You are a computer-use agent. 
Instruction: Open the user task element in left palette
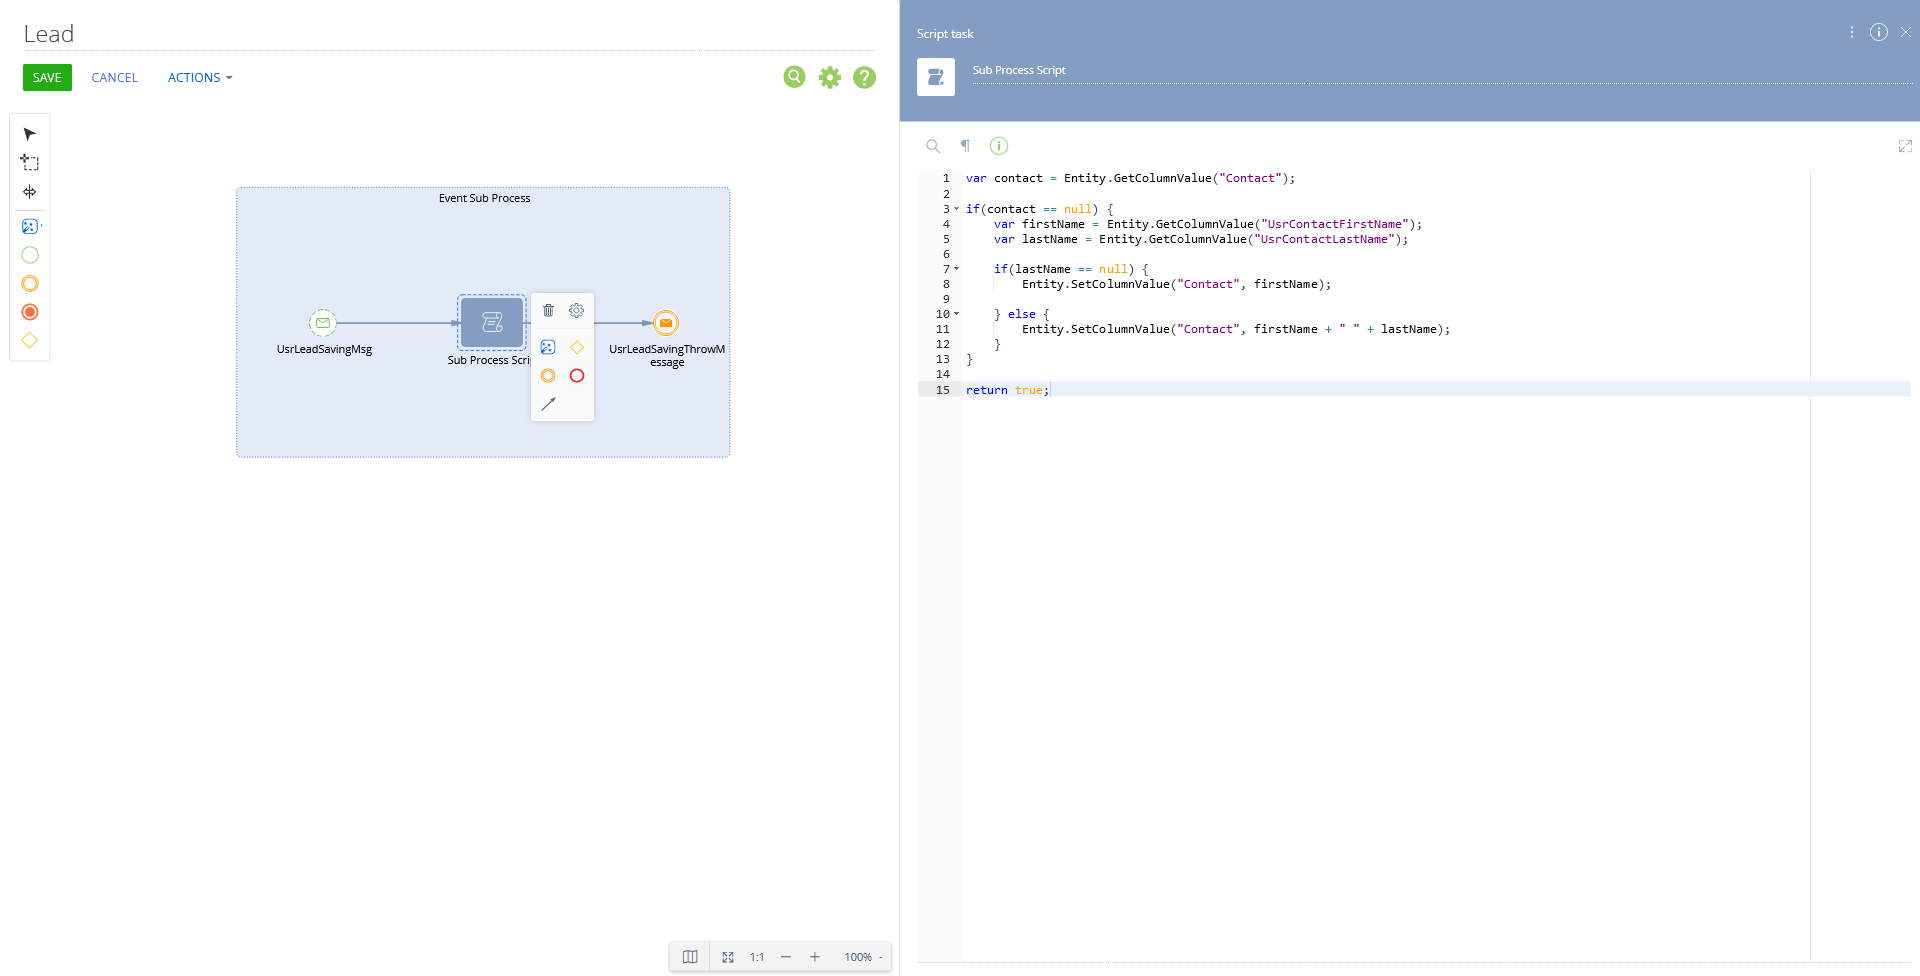coord(29,227)
